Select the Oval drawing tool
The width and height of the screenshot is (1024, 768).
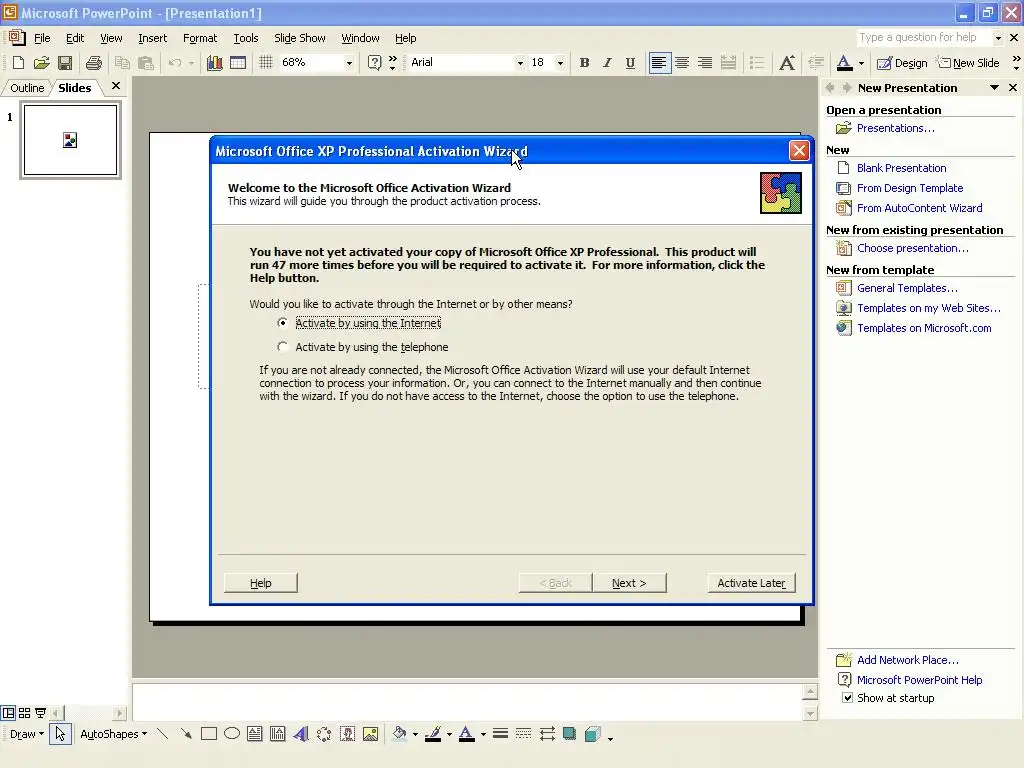pos(232,734)
